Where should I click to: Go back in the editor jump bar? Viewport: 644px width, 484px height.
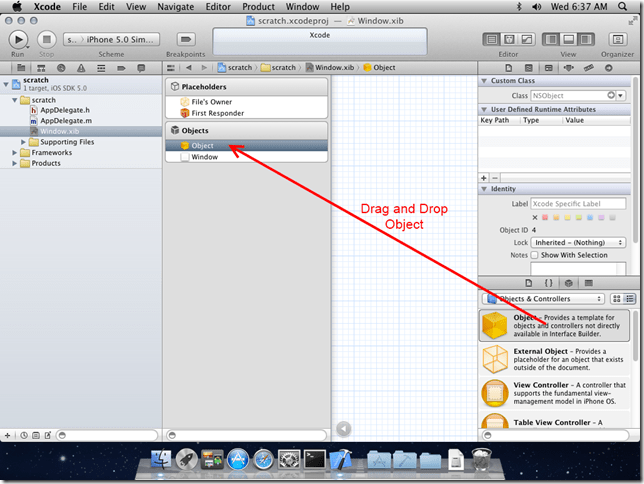189,68
